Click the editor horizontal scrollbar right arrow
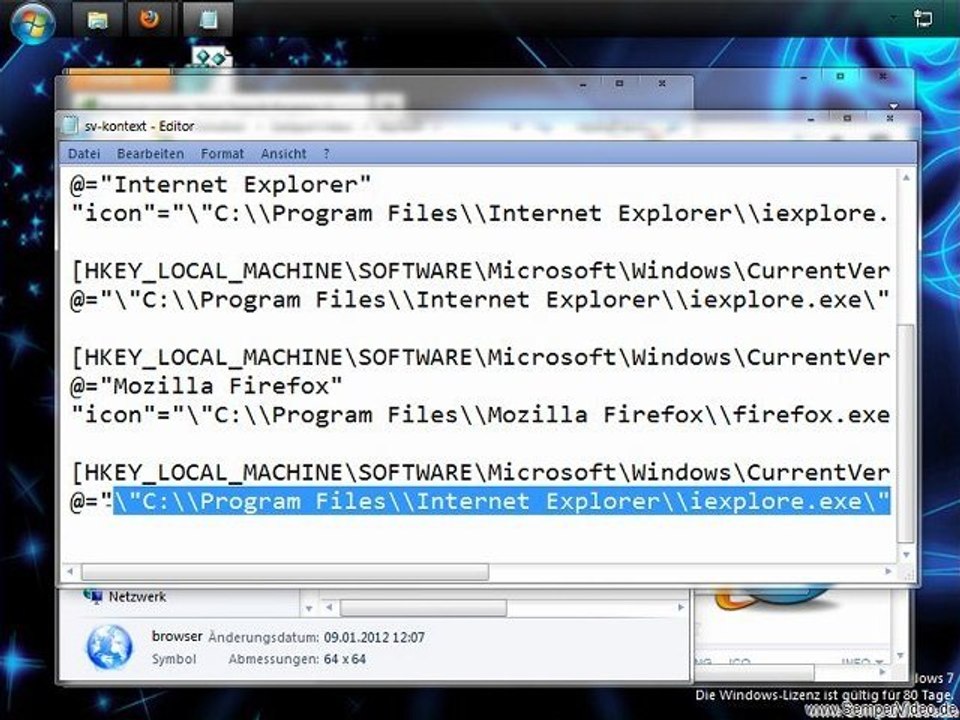The width and height of the screenshot is (960, 720). (888, 571)
